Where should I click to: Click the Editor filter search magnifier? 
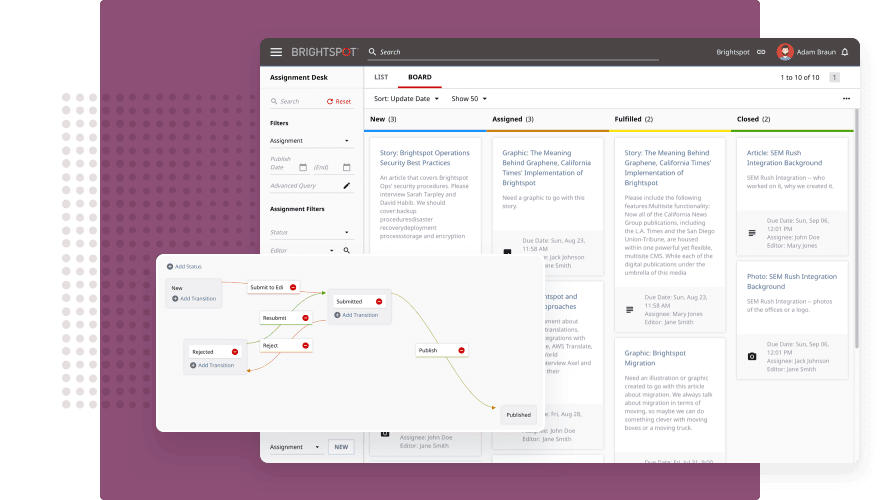pyautogui.click(x=347, y=250)
